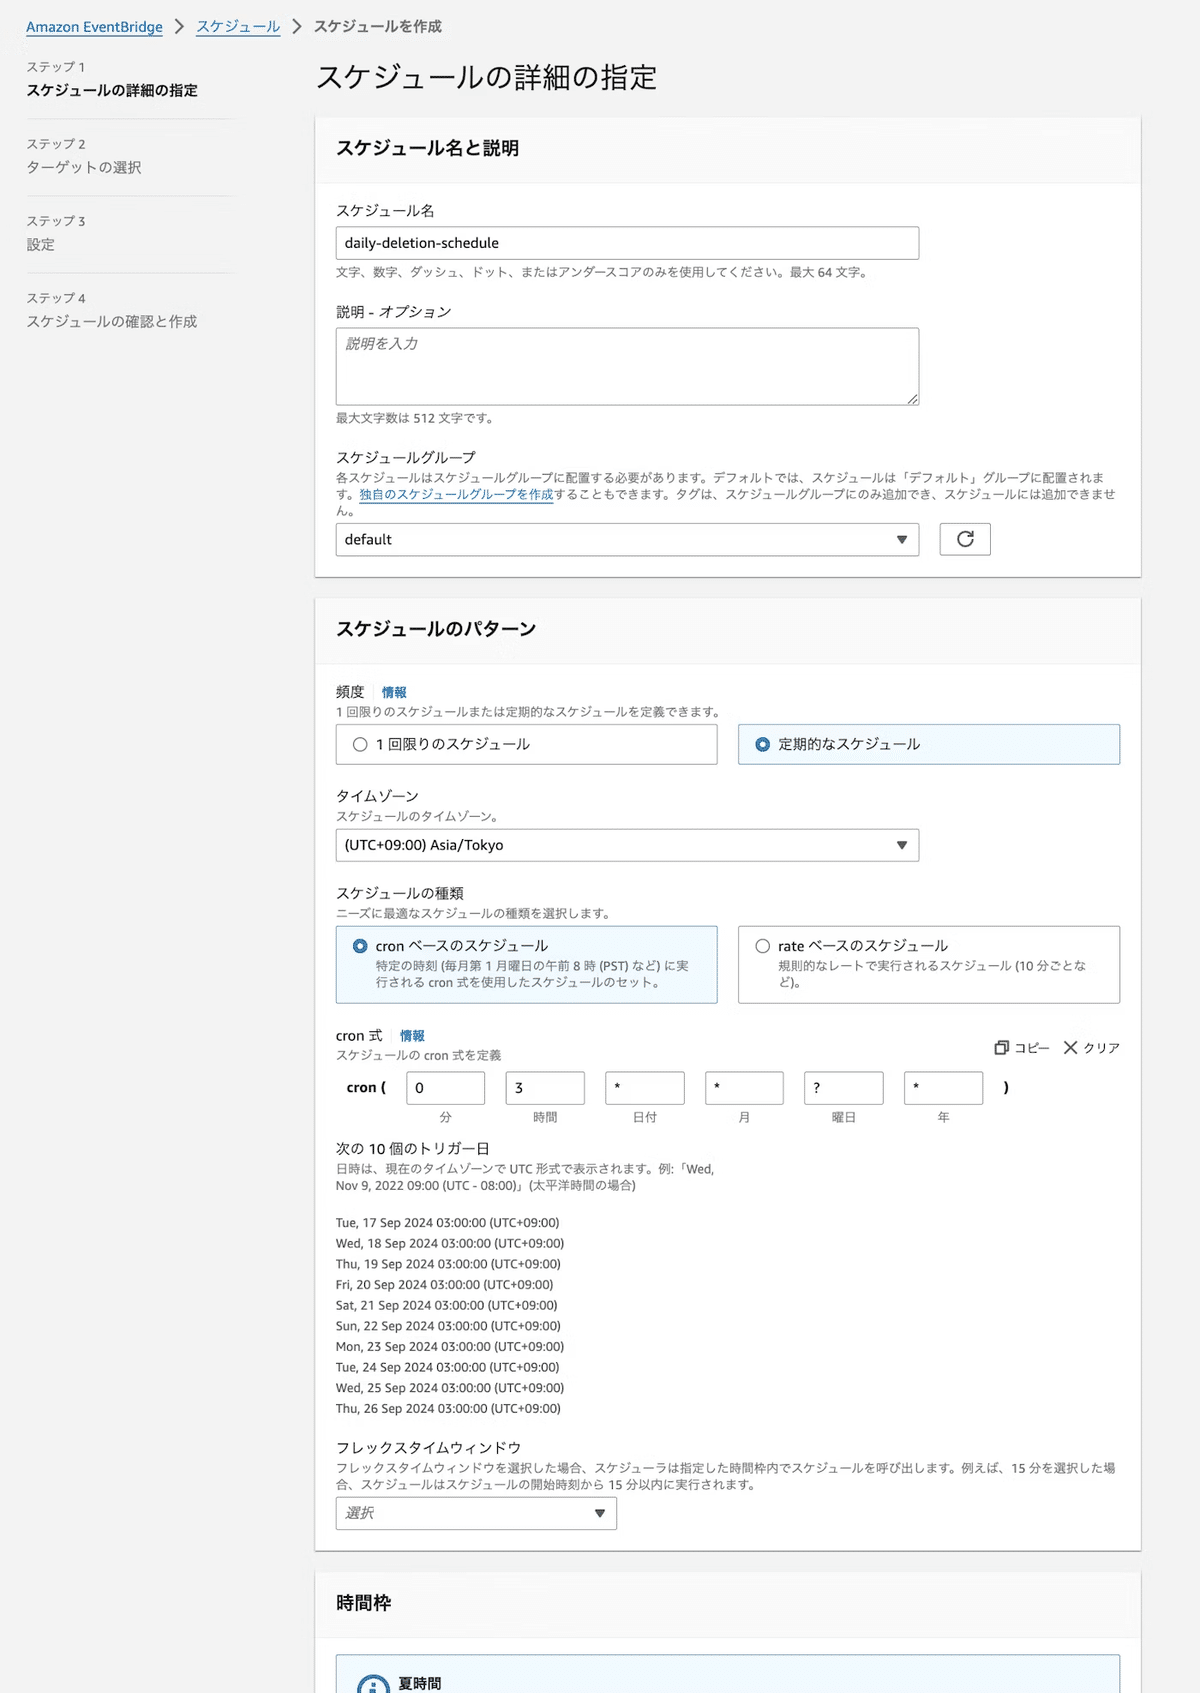Select step 1 スケジュールの詳細の指定
This screenshot has width=1200, height=1693.
pos(112,90)
